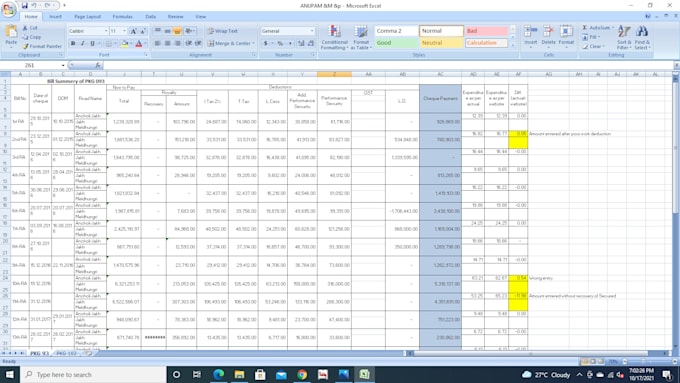Open Microsoft Edge from the taskbar

[218, 374]
